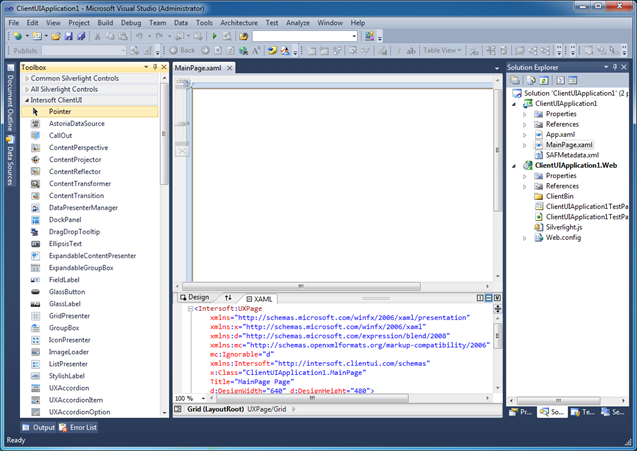This screenshot has width=637, height=451.
Task: Open the Error List button
Action: coord(78,427)
